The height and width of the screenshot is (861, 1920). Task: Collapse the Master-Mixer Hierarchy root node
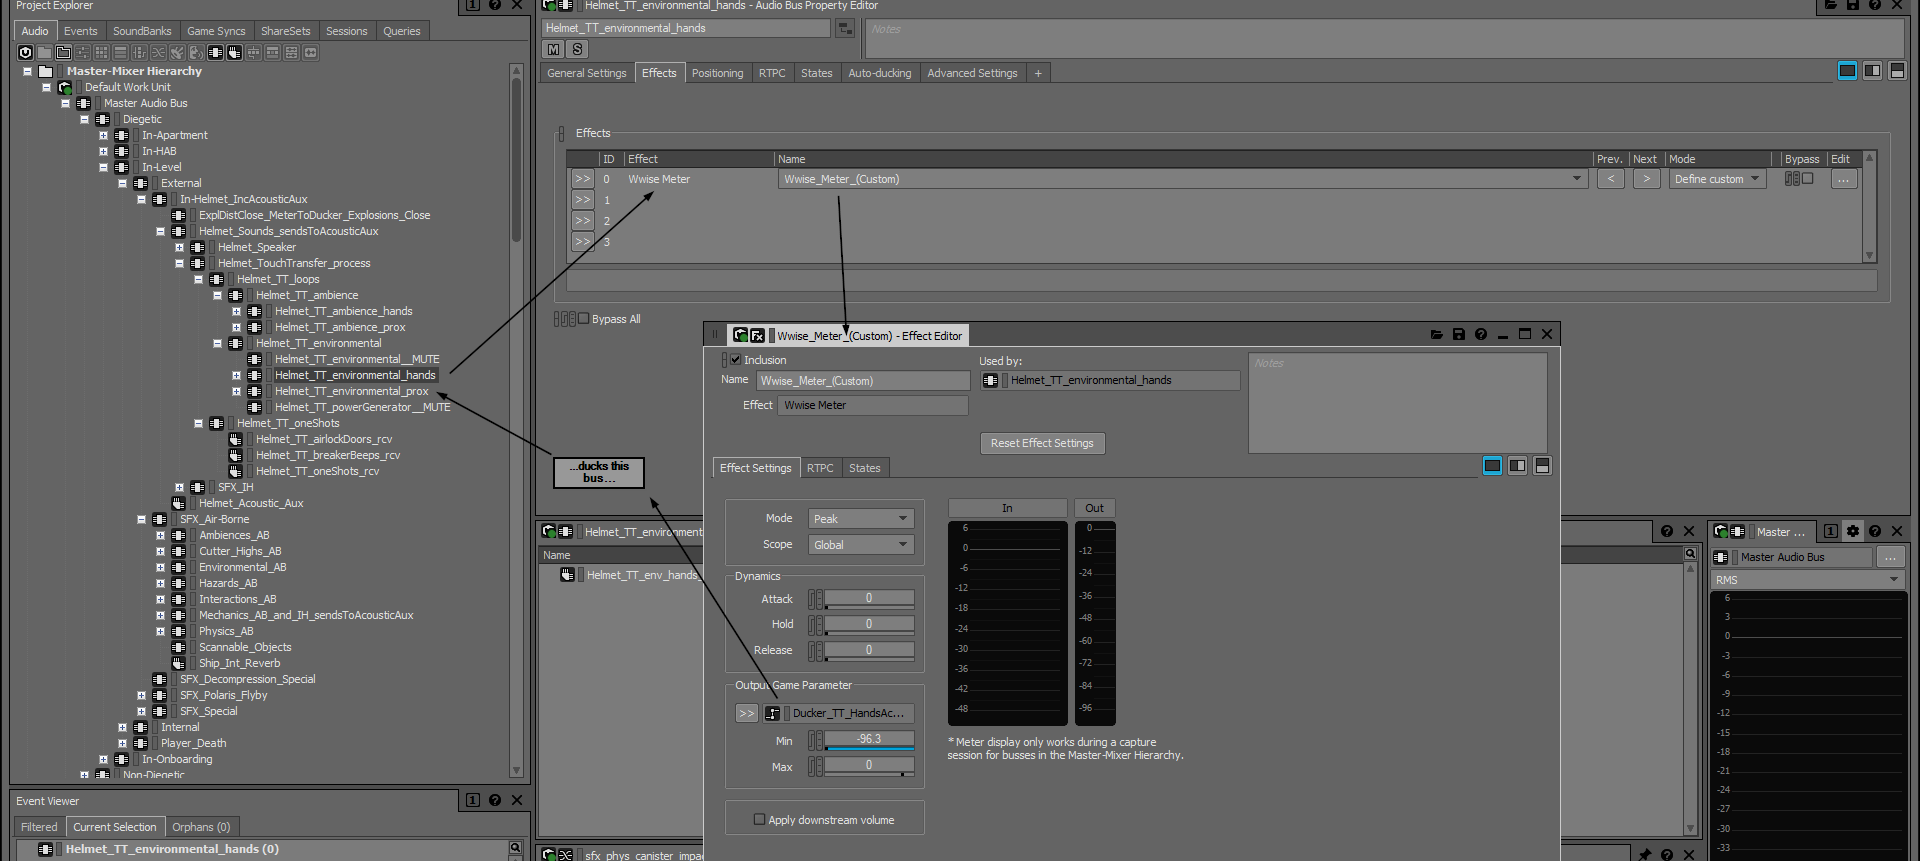pos(27,71)
